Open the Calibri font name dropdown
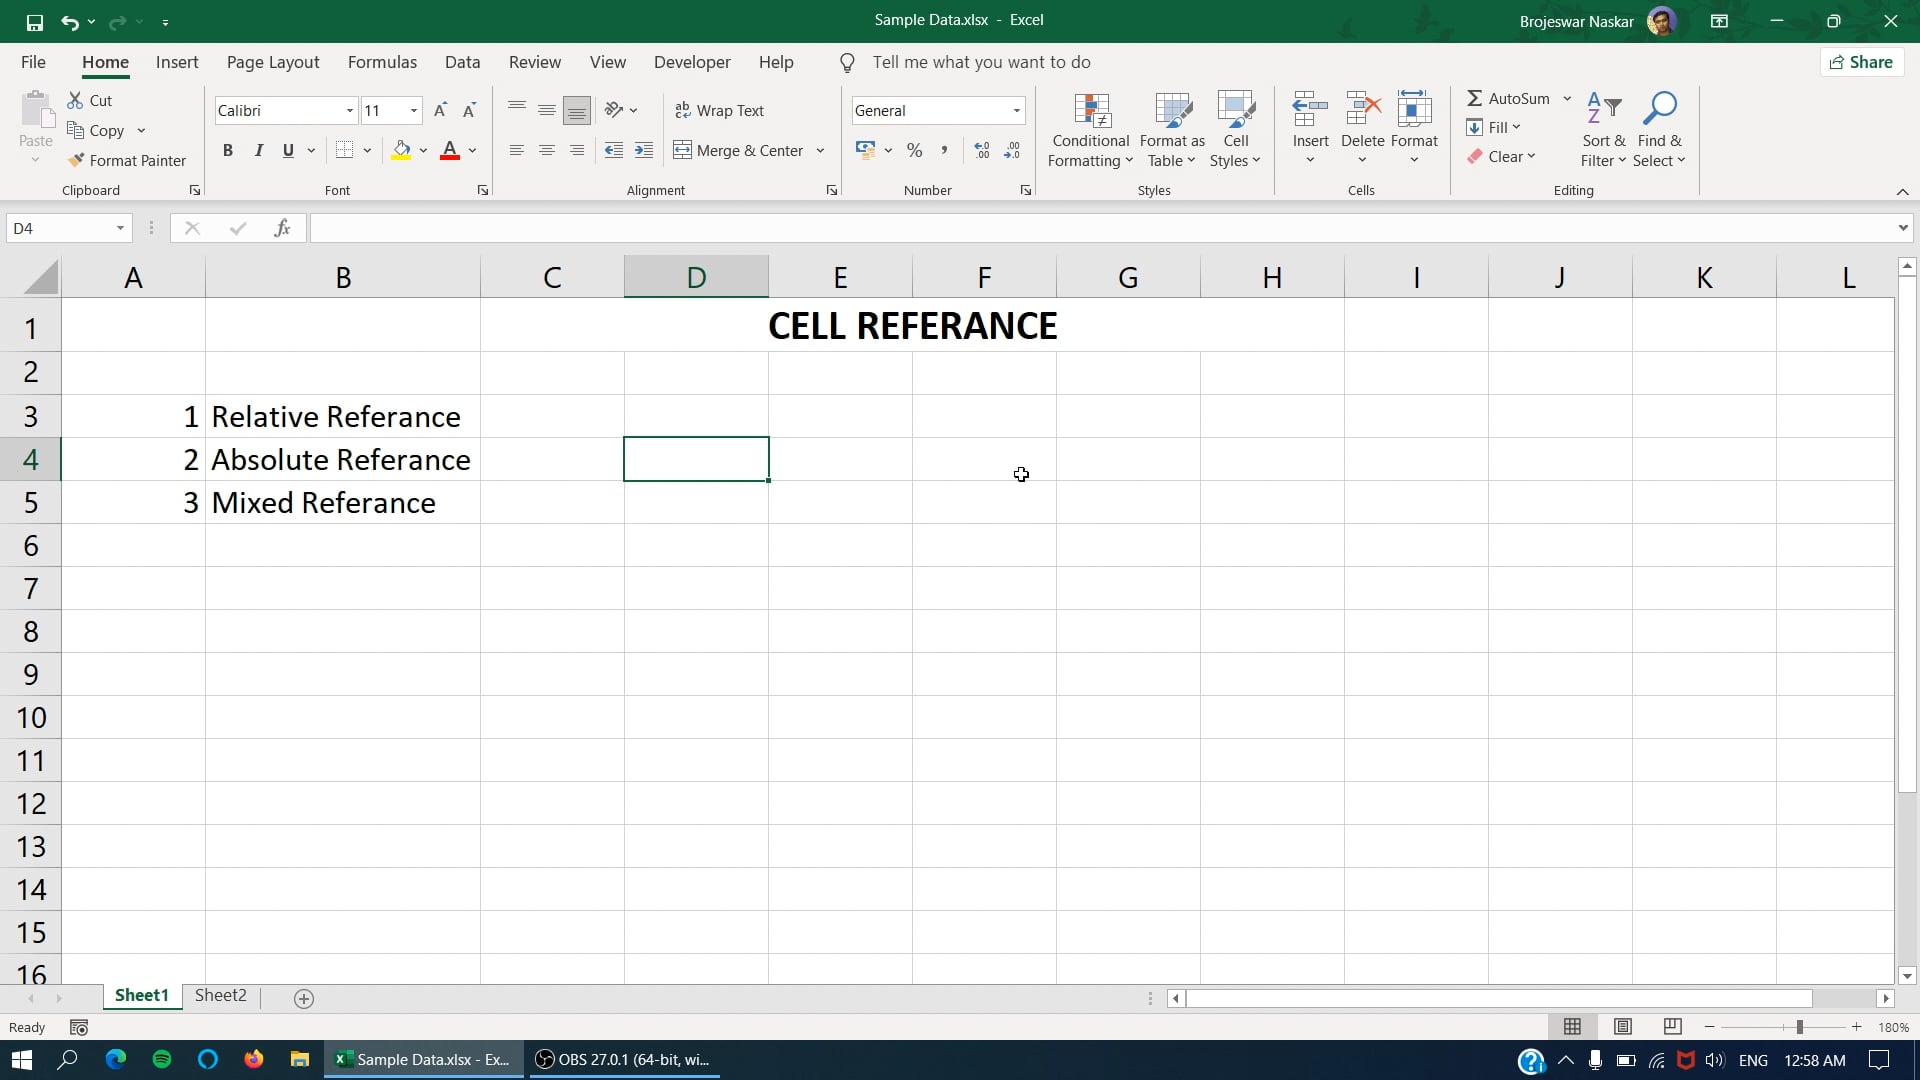This screenshot has width=1920, height=1080. click(x=350, y=111)
